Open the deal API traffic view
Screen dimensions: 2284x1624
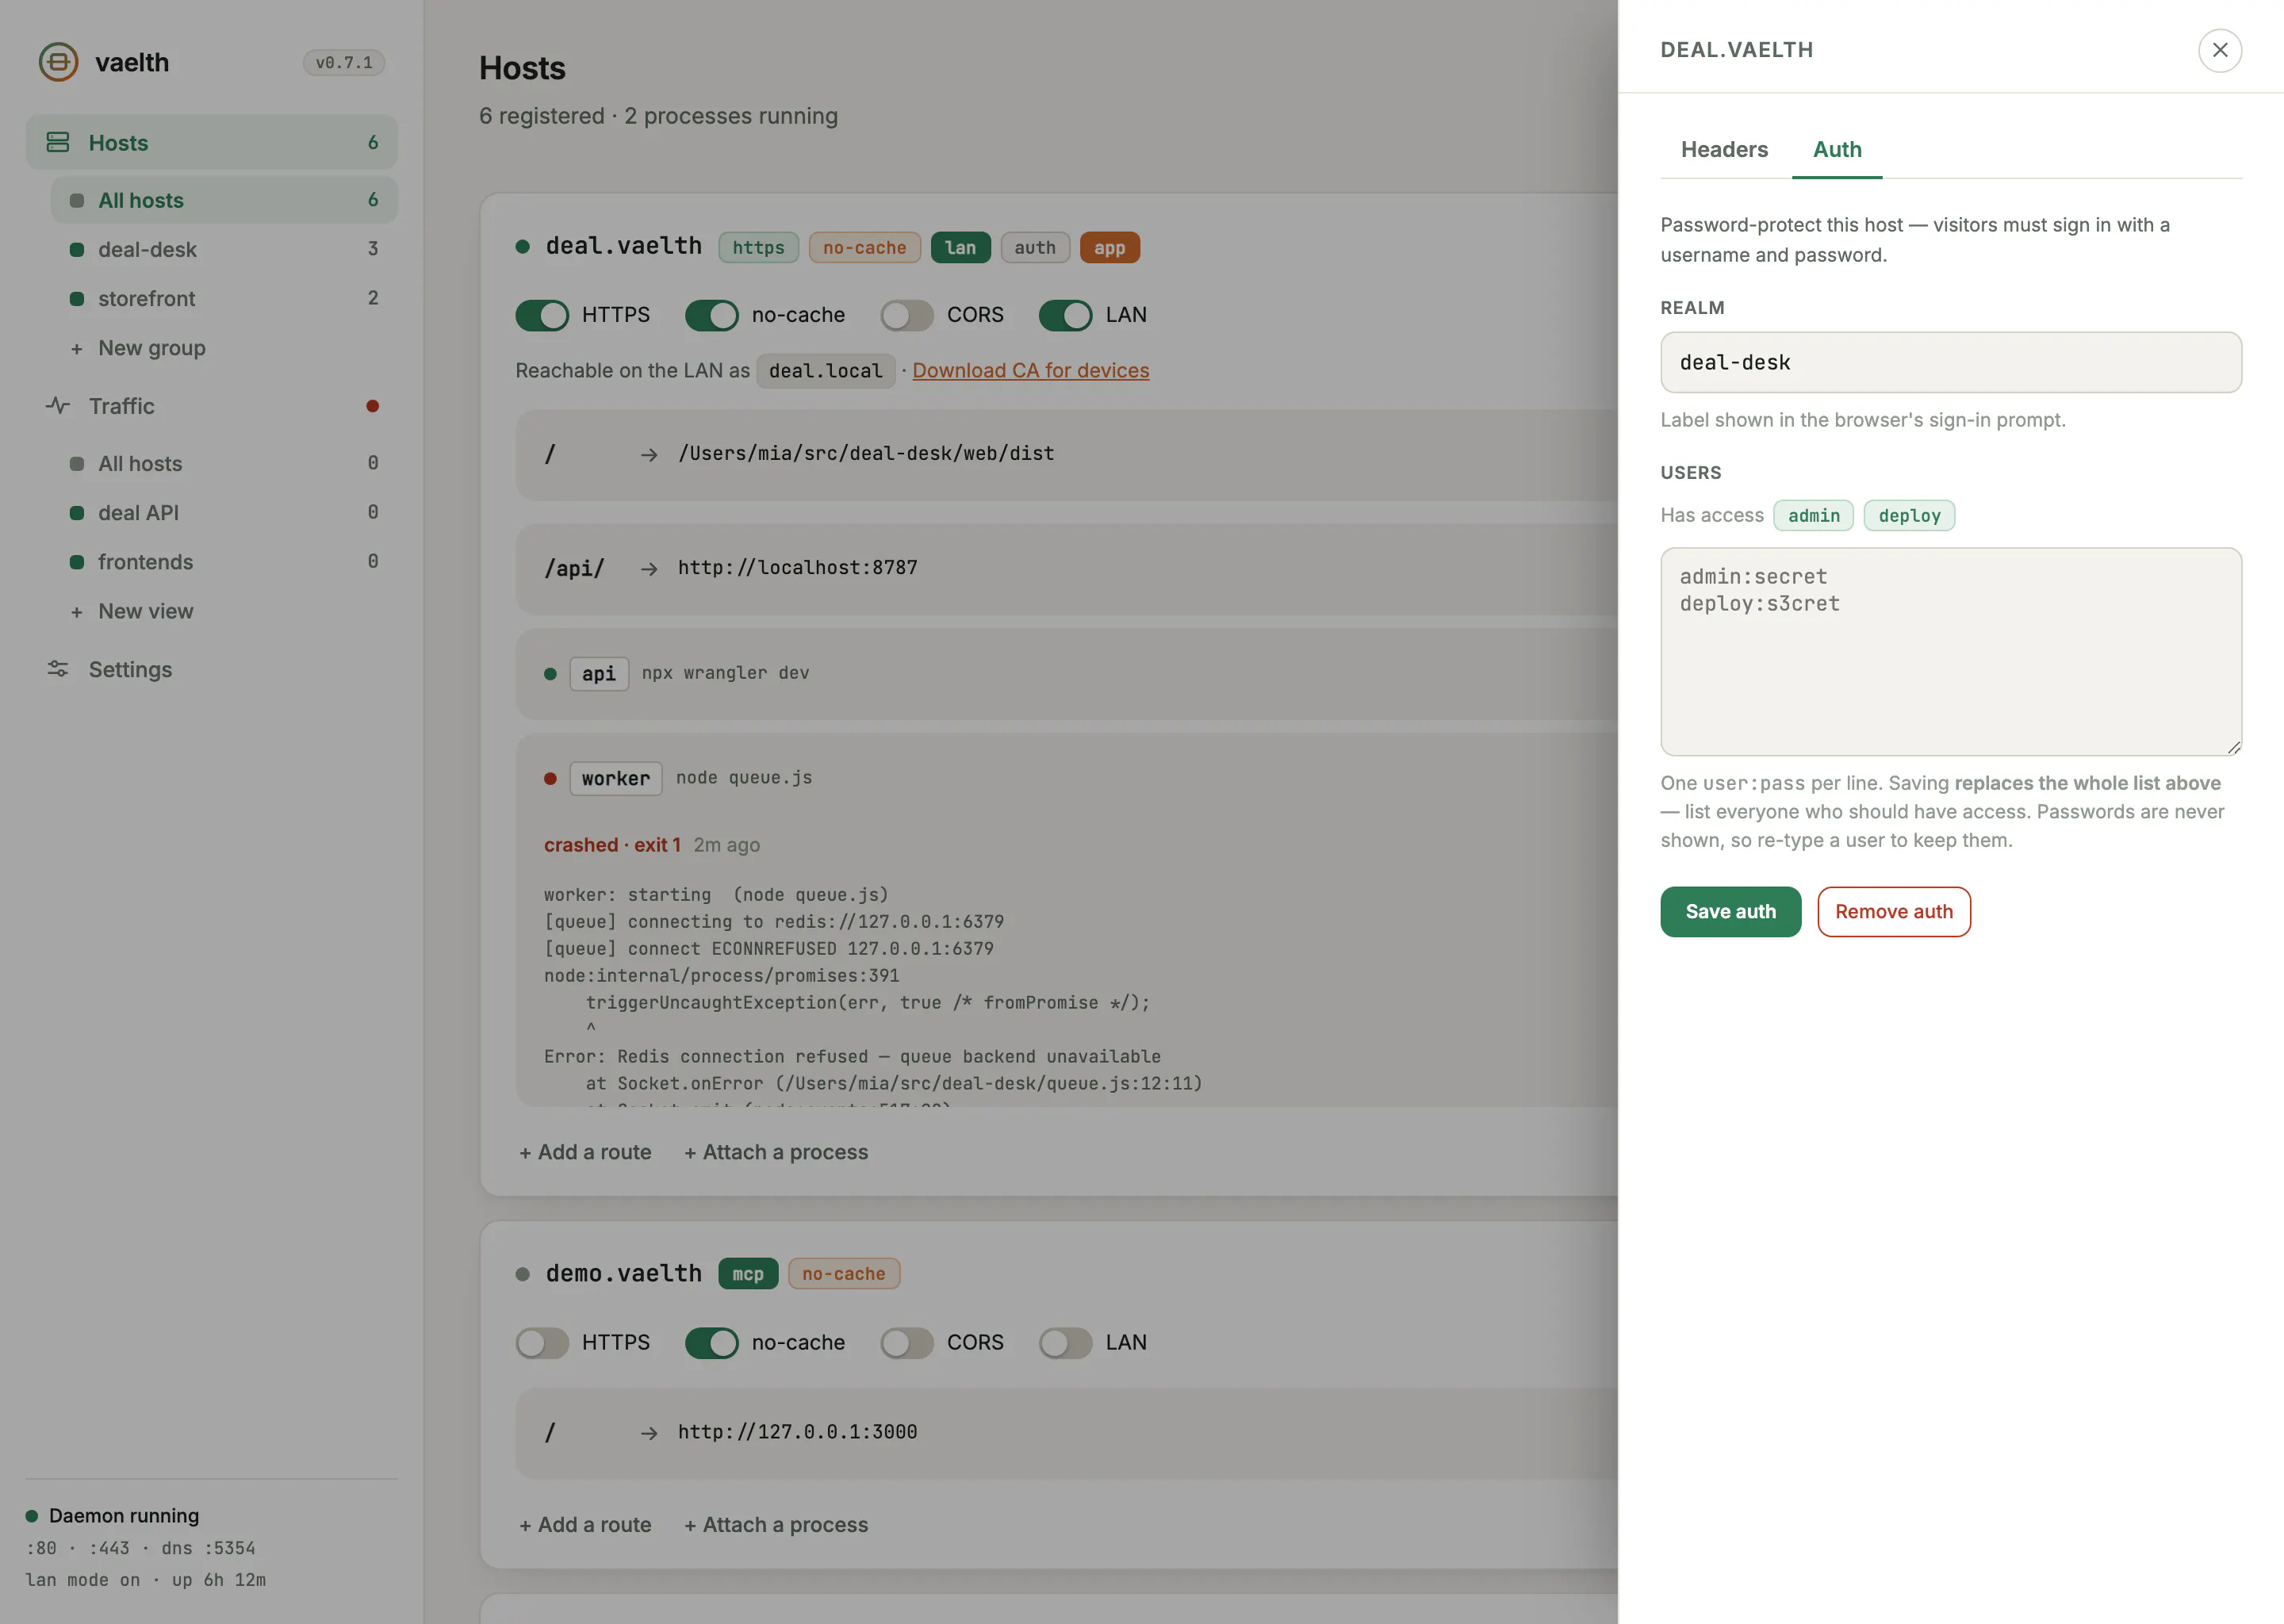click(224, 512)
